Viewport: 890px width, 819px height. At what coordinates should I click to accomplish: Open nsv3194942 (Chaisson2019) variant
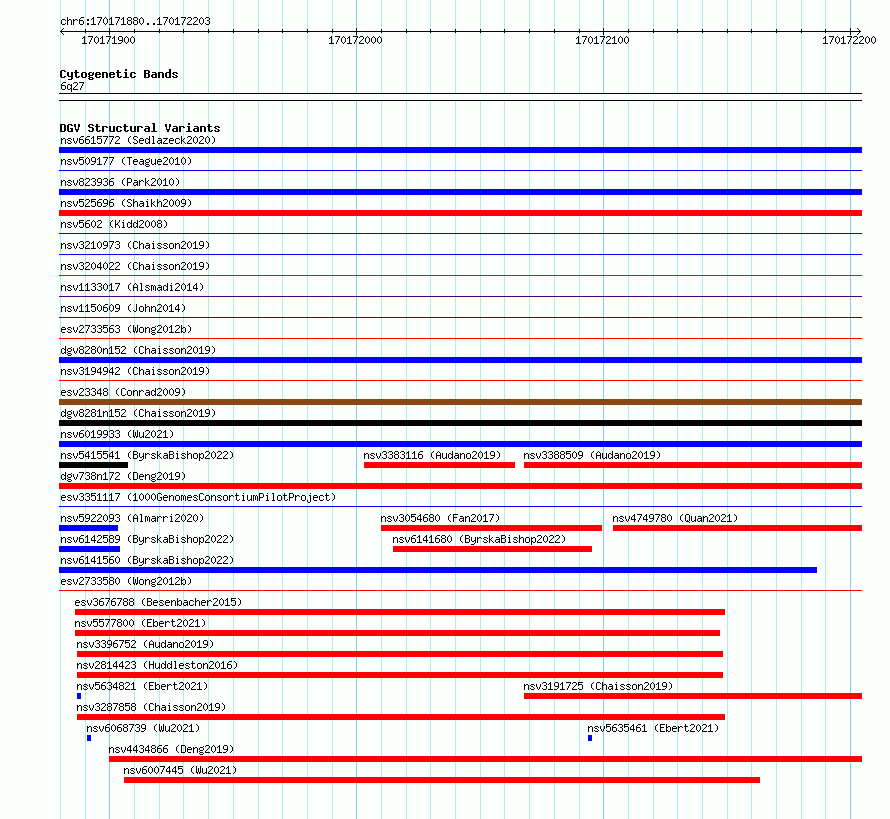(x=135, y=371)
